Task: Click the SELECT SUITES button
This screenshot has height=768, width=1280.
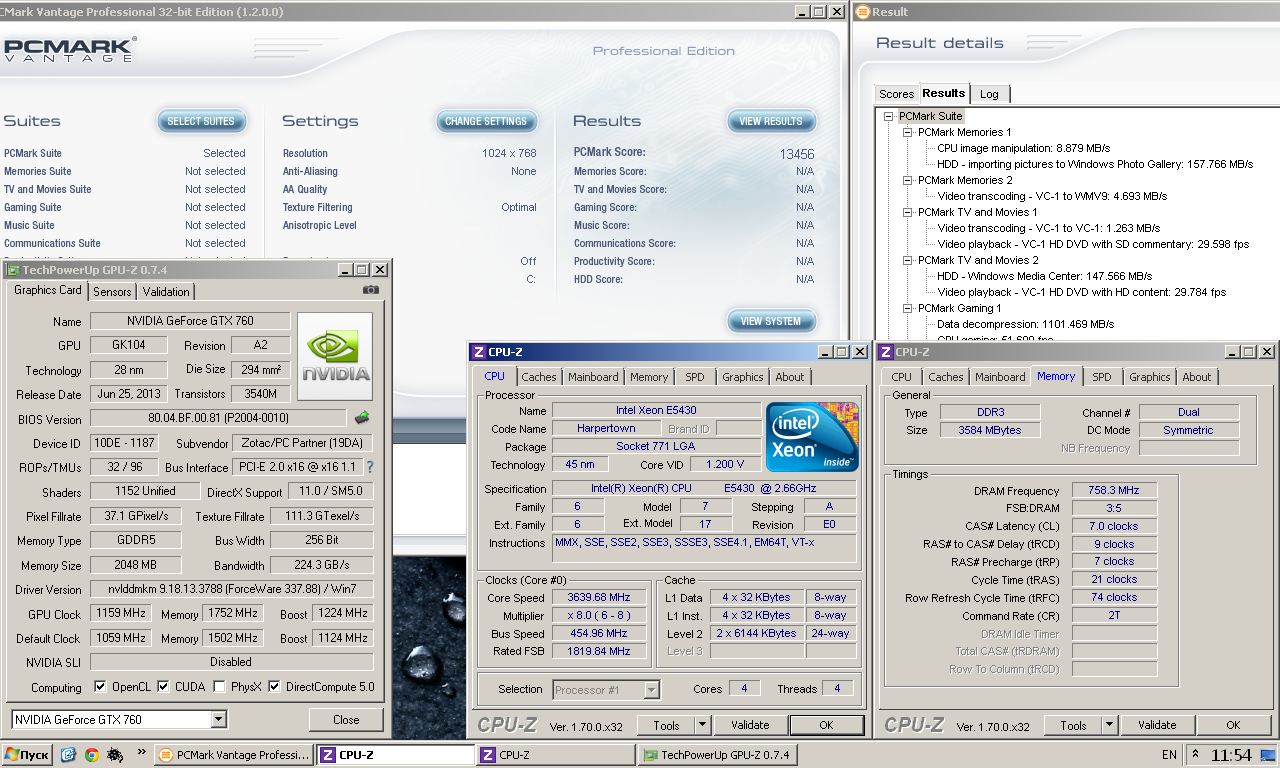Action: (201, 121)
